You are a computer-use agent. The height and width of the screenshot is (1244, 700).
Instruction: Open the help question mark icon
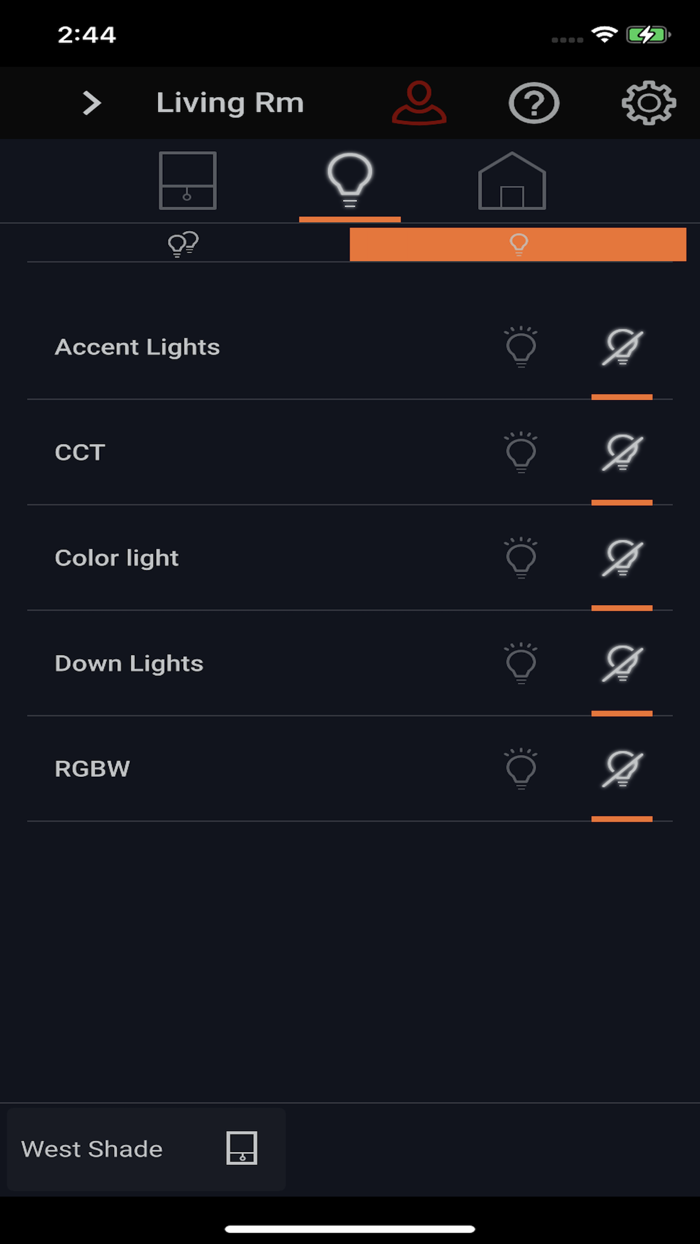click(533, 102)
